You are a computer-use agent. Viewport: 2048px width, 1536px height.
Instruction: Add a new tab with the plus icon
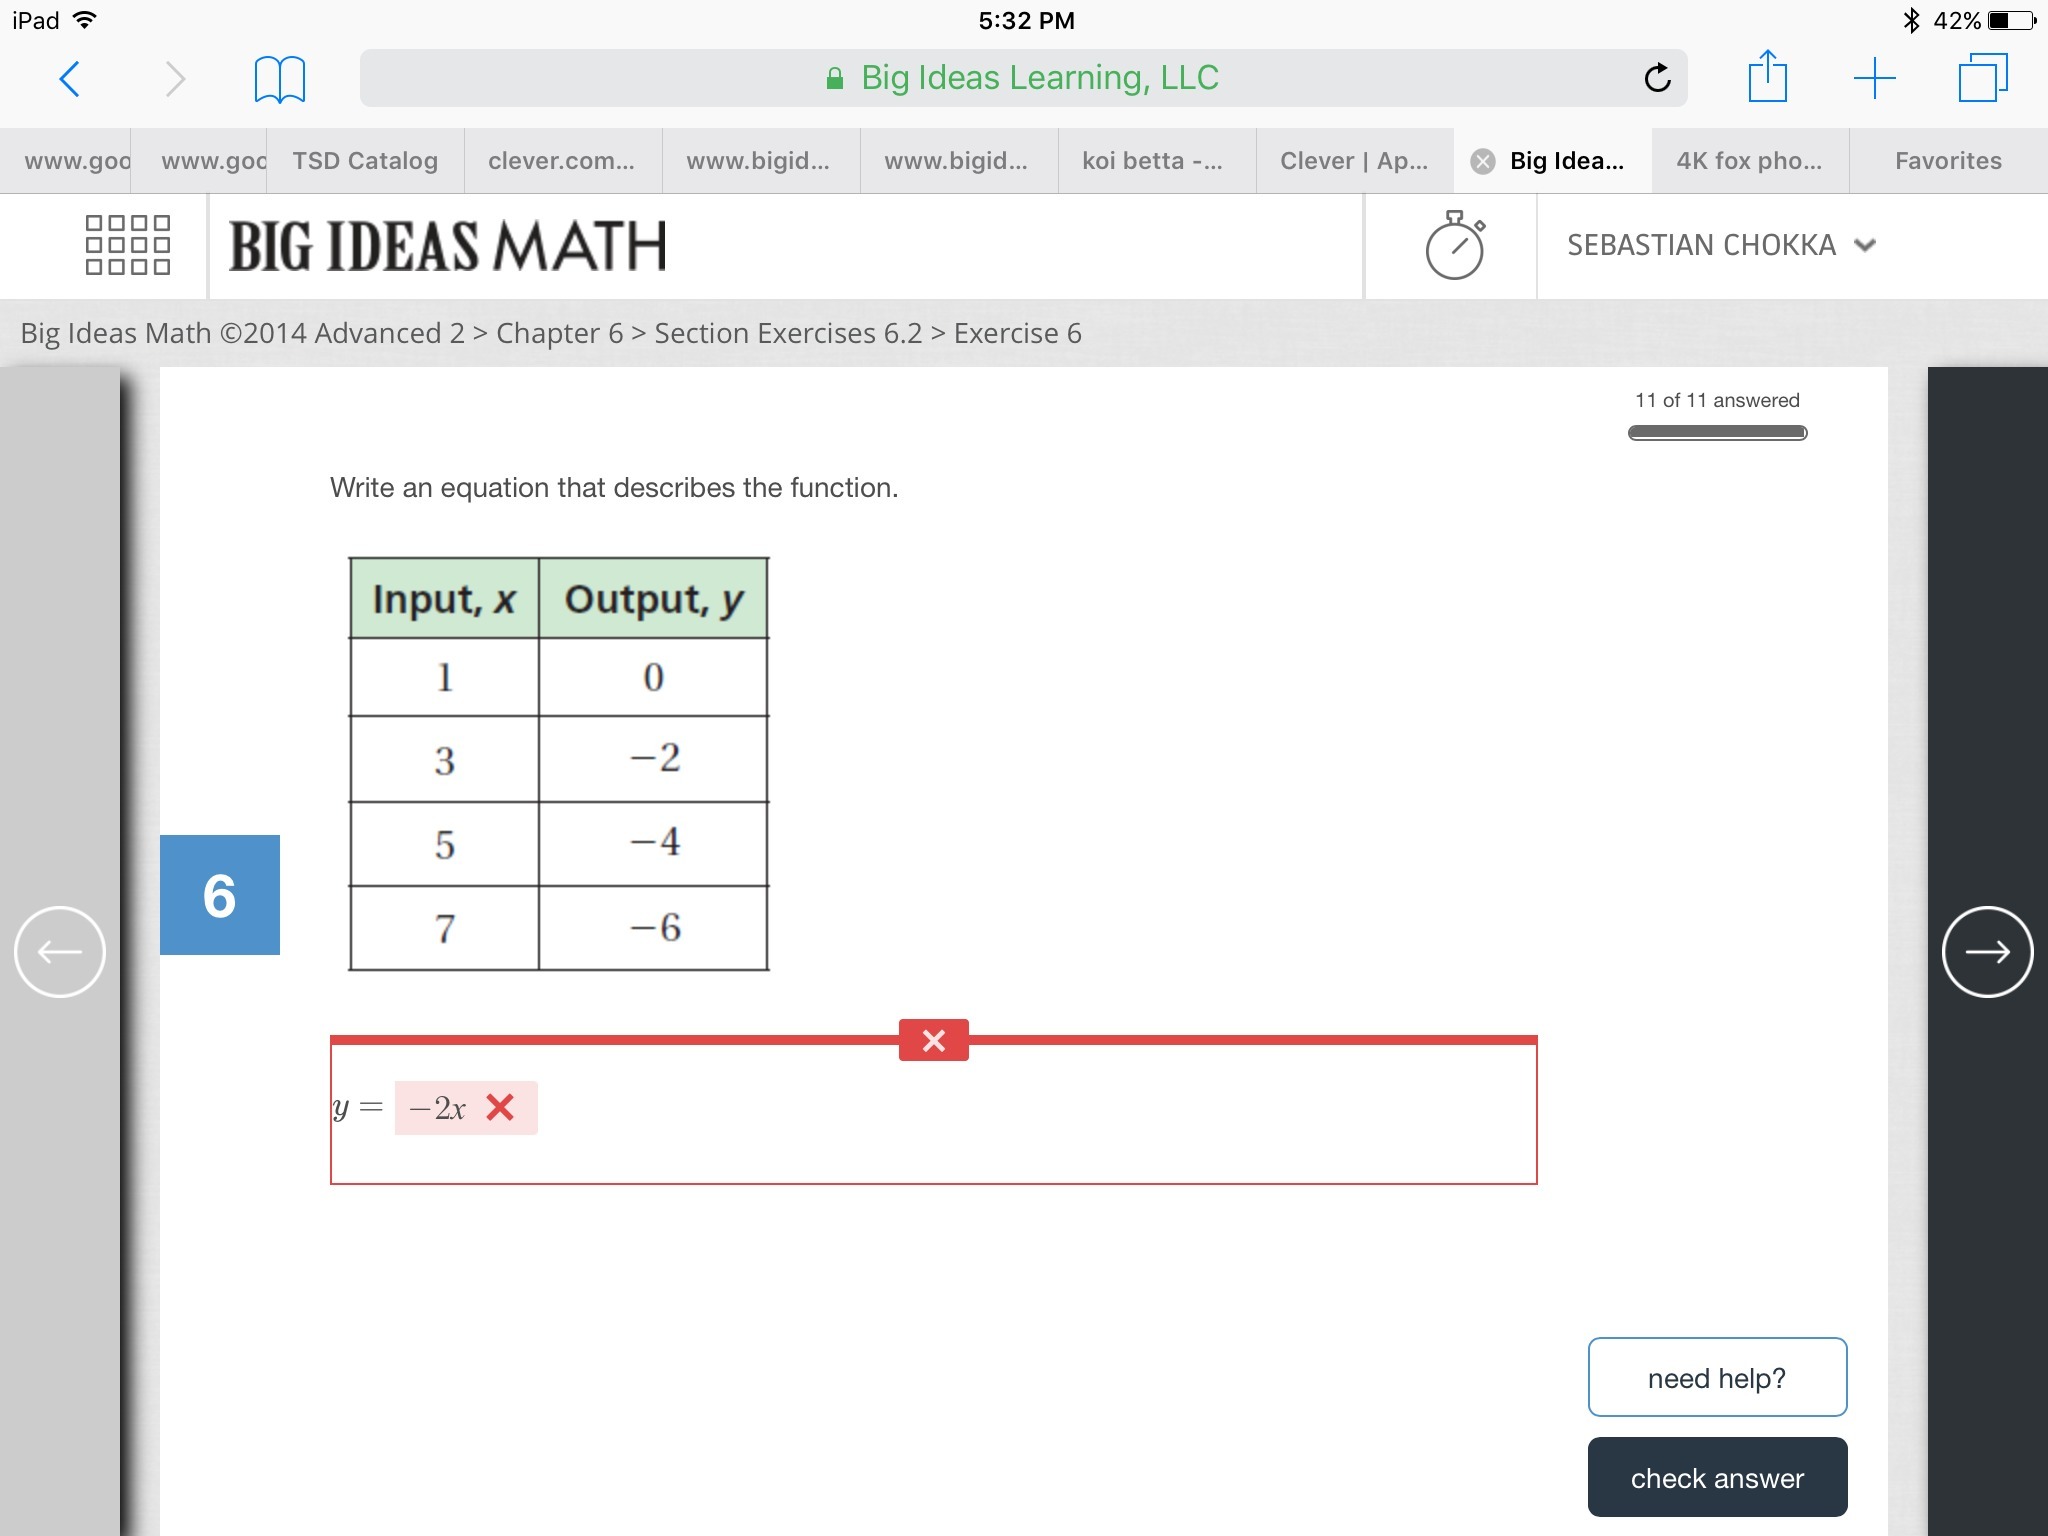pos(1874,78)
